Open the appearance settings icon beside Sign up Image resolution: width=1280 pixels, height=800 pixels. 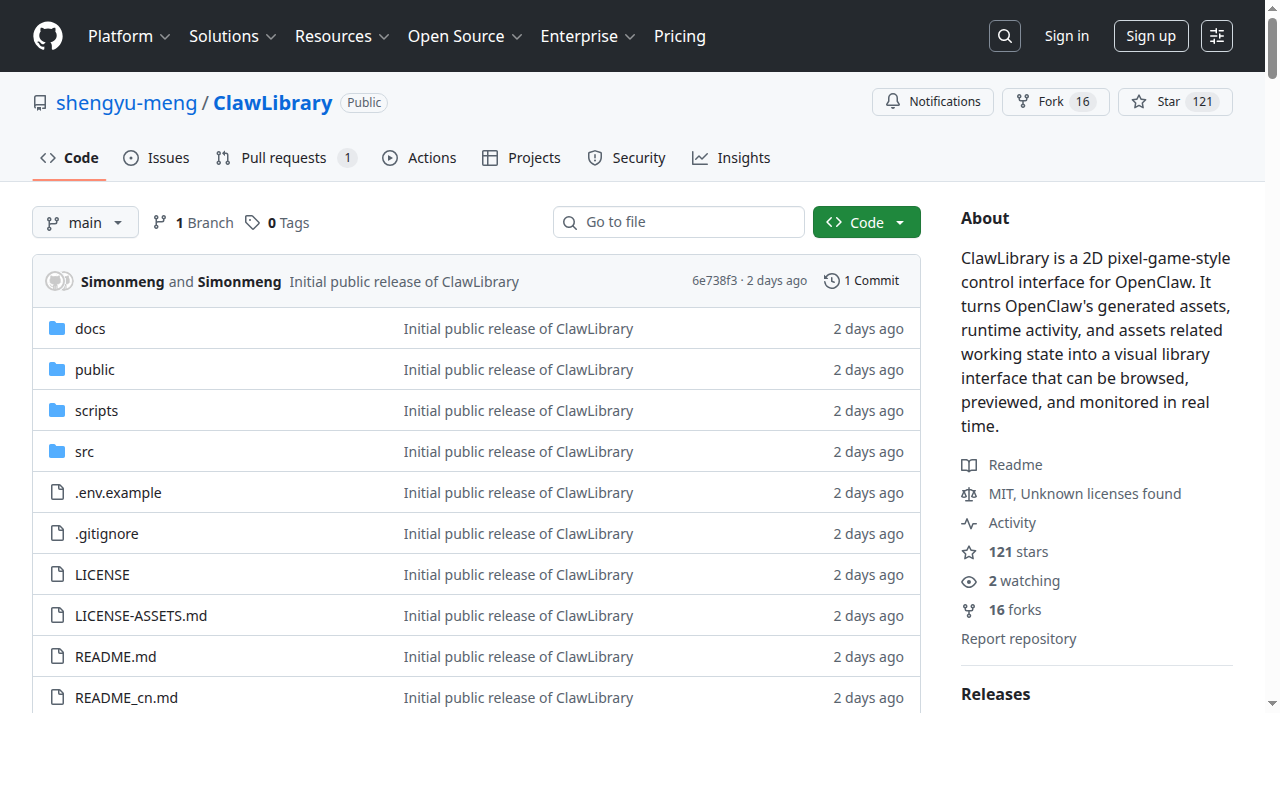(x=1217, y=36)
